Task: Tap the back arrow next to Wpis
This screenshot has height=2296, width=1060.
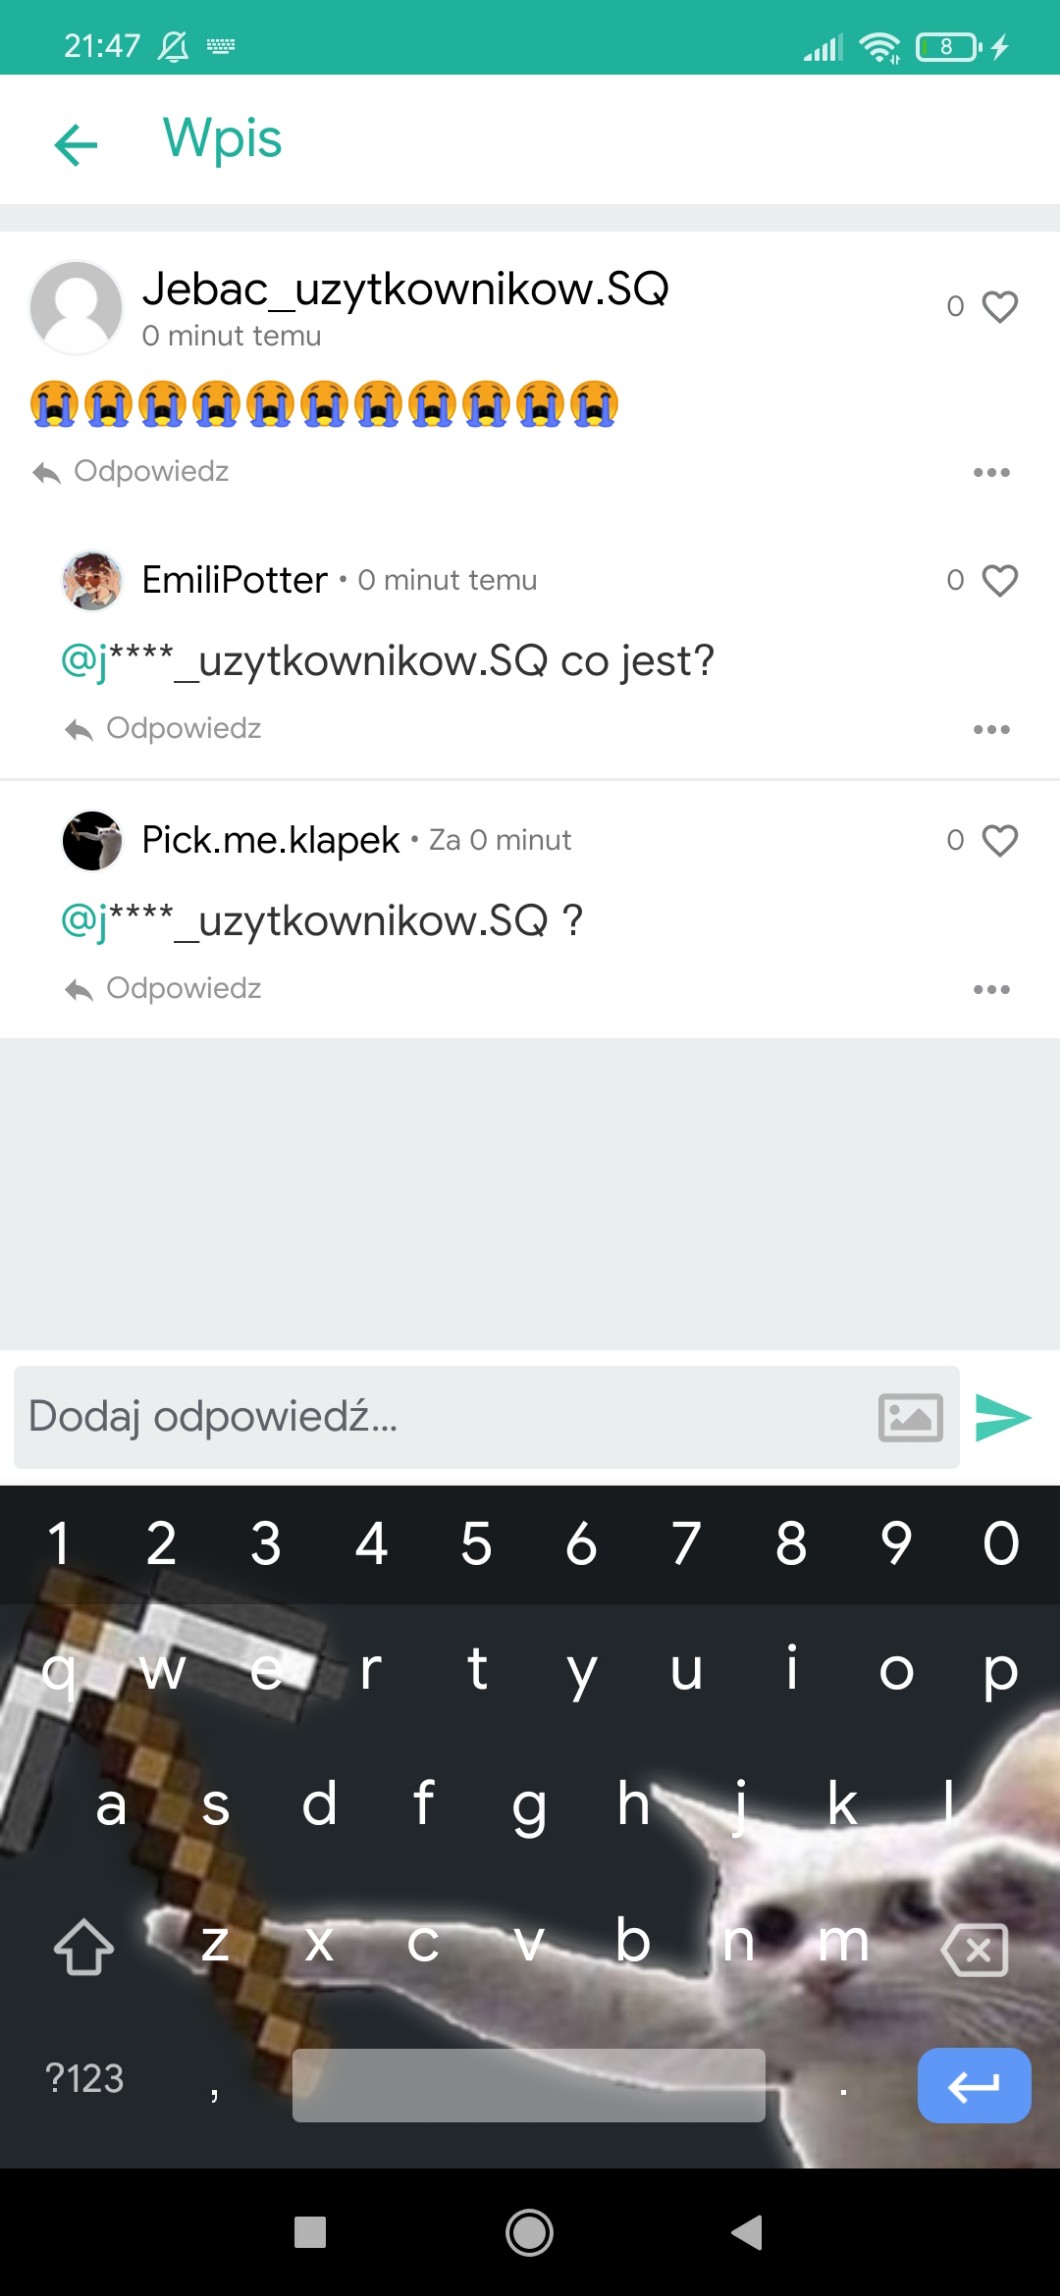Action: (76, 145)
